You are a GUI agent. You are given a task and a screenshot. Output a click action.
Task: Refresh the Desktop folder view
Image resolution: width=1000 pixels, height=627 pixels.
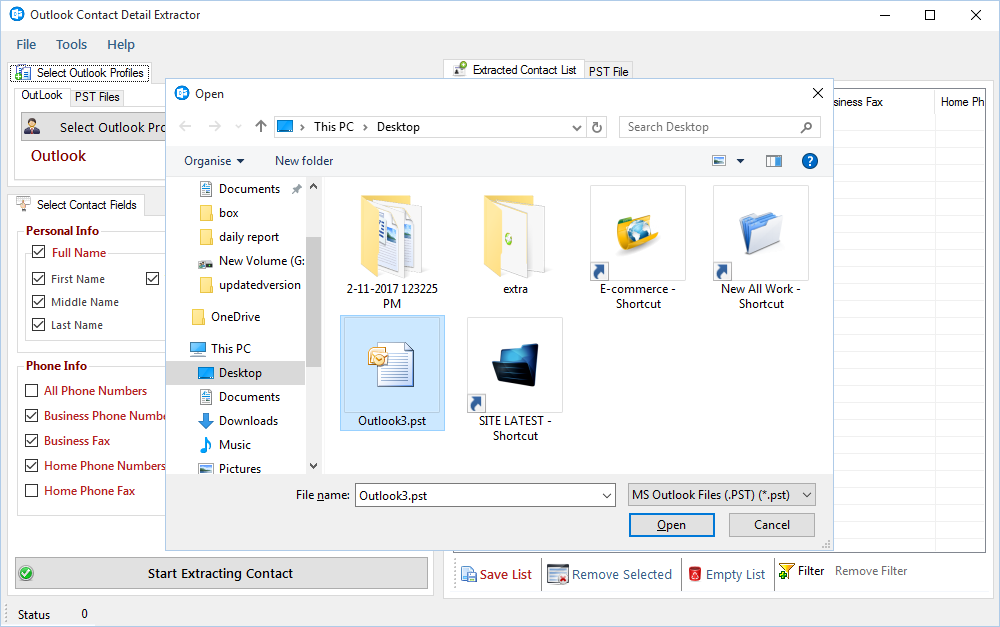coord(597,127)
